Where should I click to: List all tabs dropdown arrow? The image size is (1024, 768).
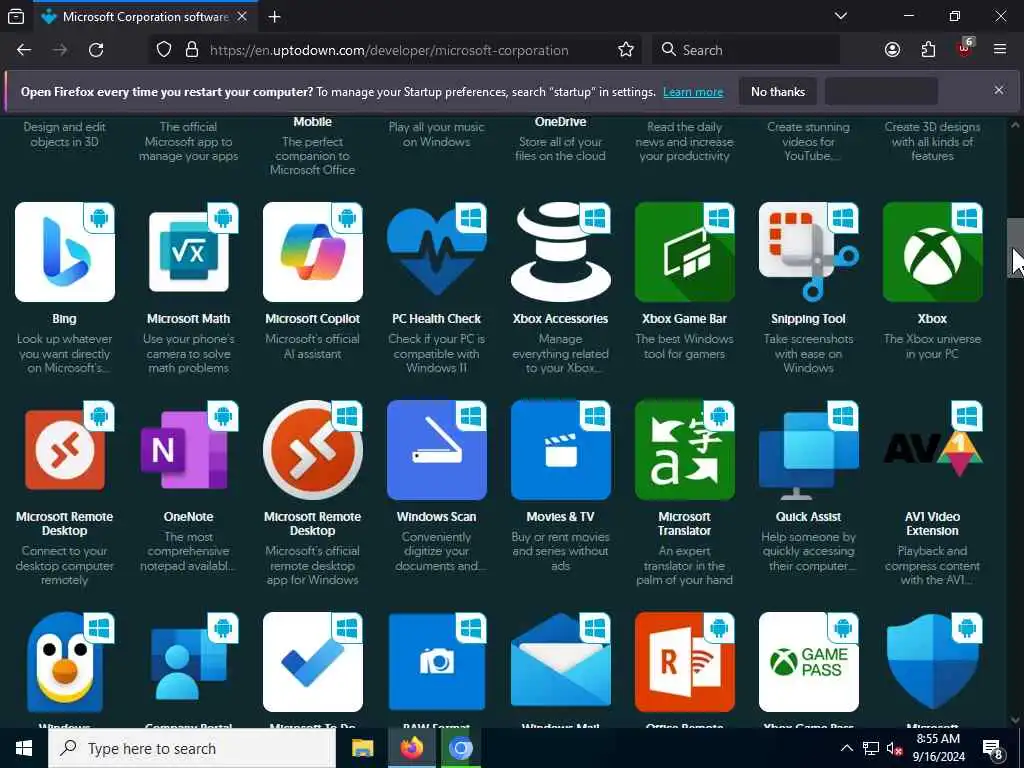[841, 16]
